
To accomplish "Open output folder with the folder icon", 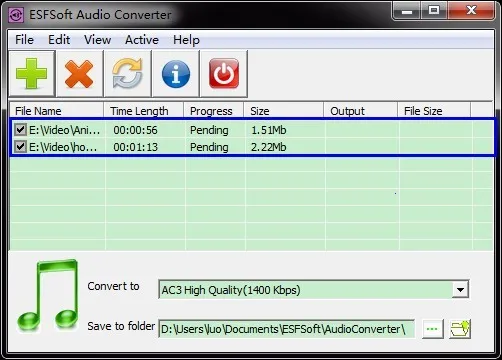I will (460, 329).
